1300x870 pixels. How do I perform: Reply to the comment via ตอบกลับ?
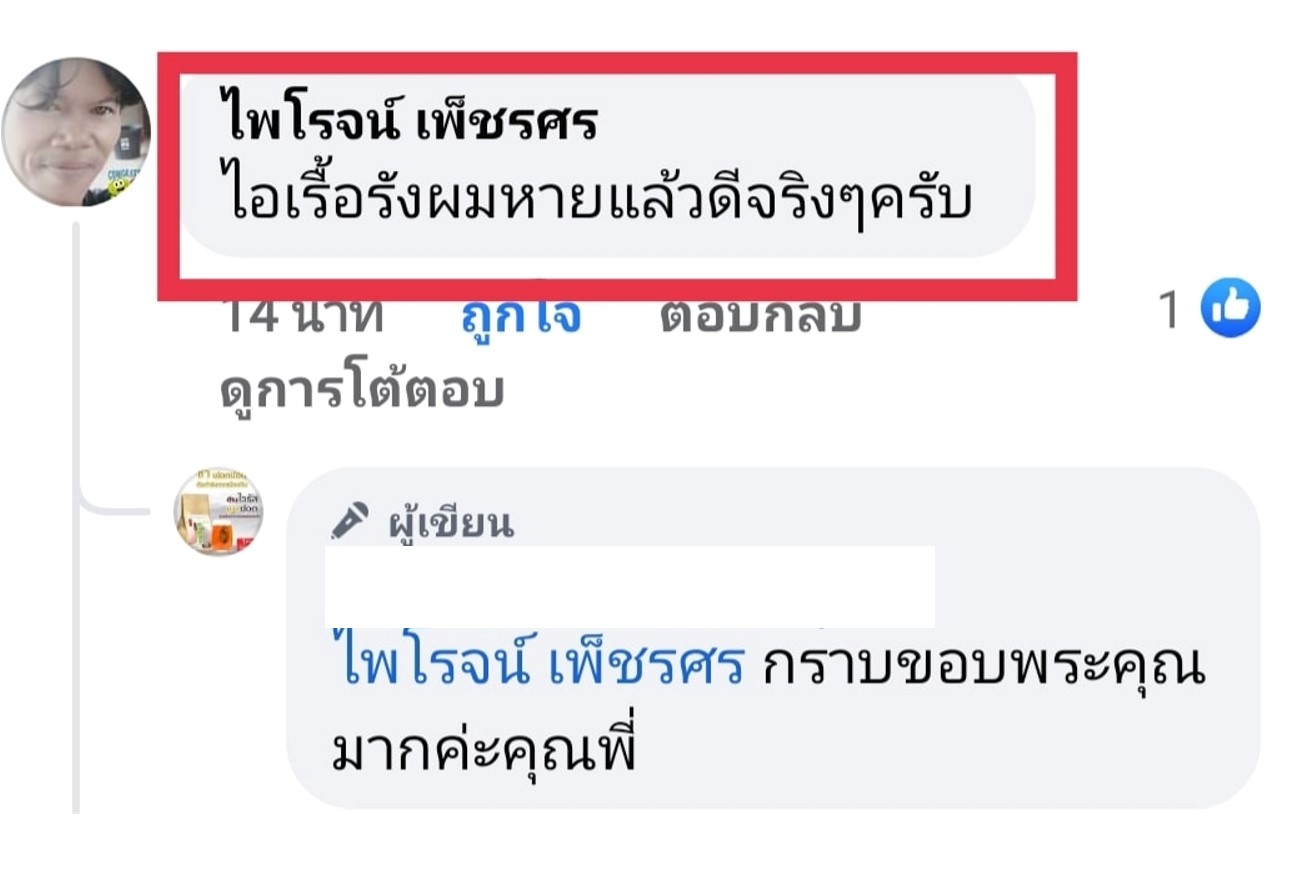coord(761,316)
